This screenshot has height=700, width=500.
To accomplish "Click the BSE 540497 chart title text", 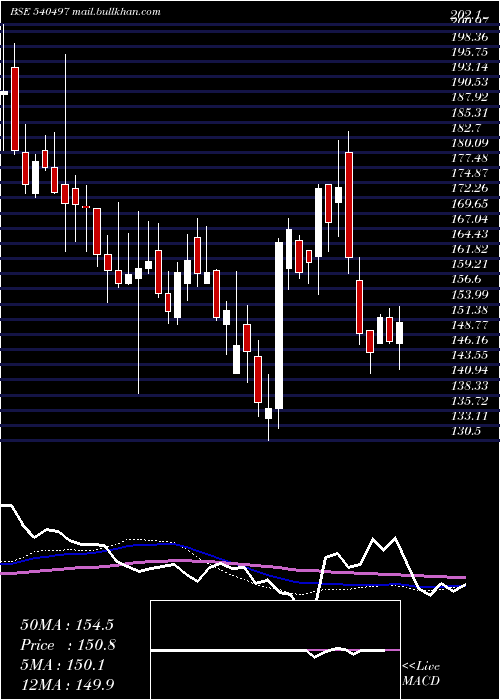I will tap(85, 12).
